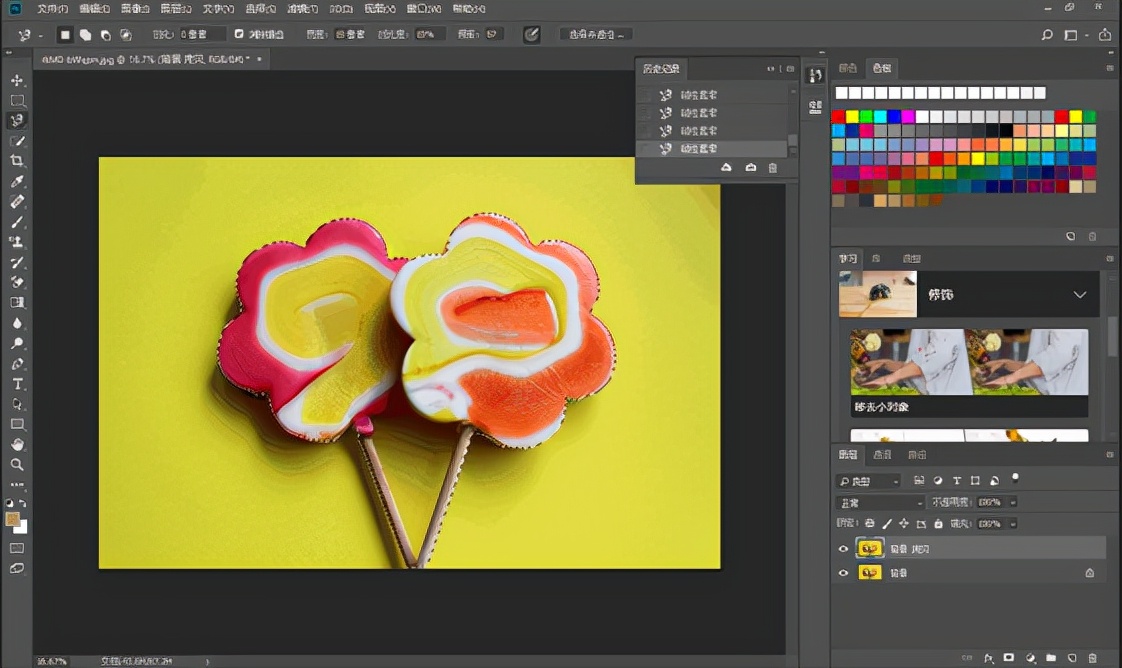Select the Hand tool
1122x668 pixels.
point(17,444)
